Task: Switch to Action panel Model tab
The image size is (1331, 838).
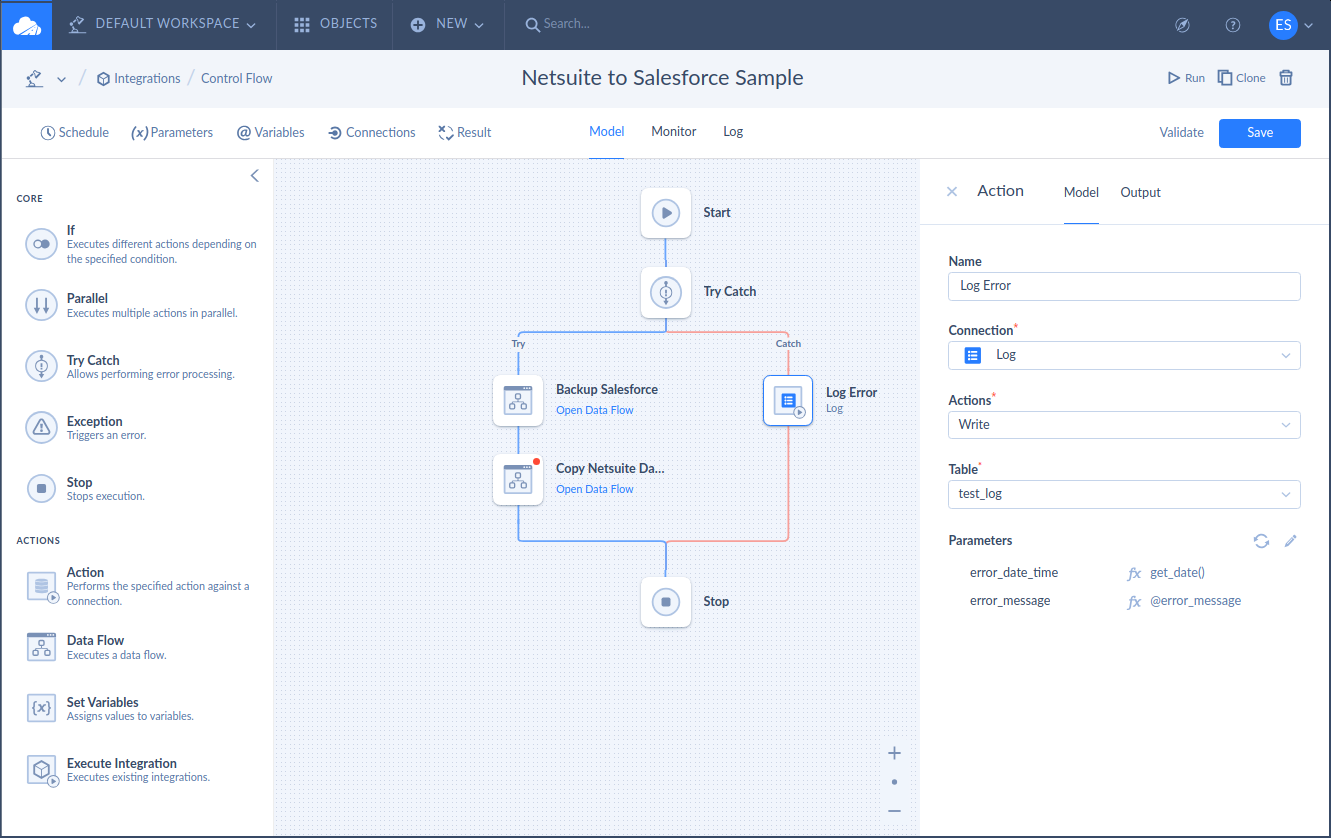Action: 1081,192
